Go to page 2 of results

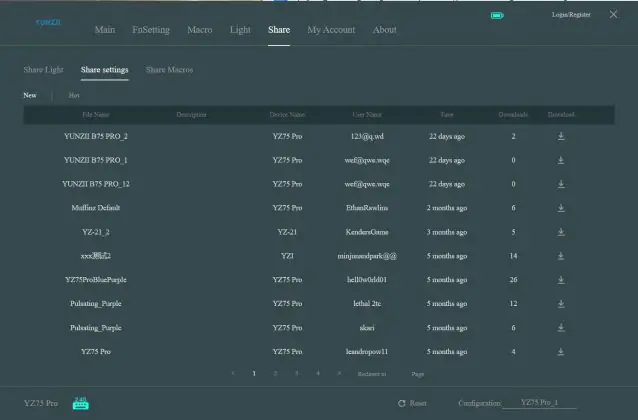point(275,373)
